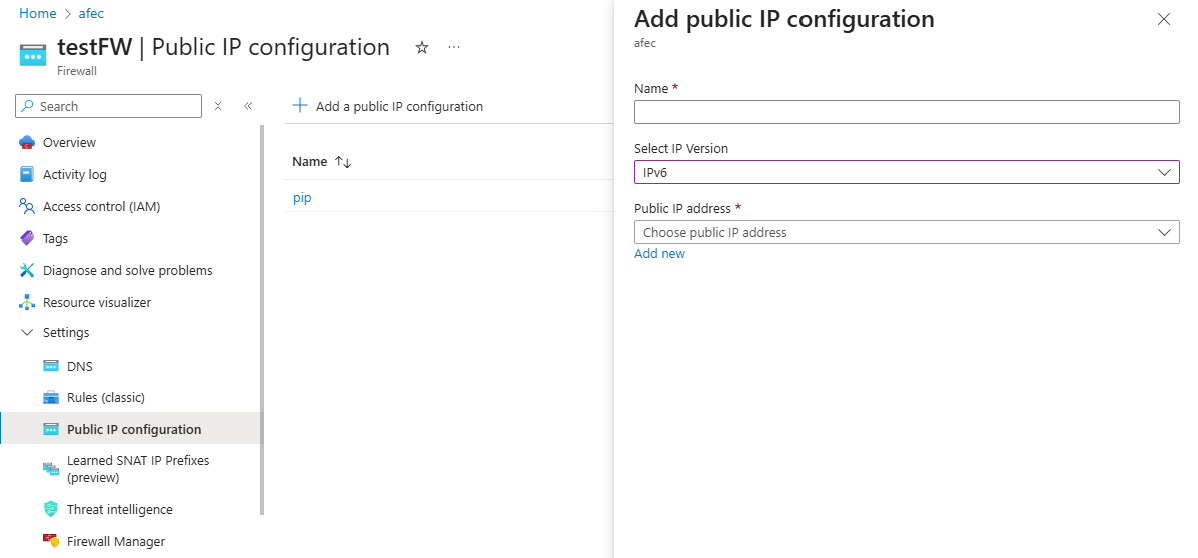Click the Tags purple tag icon

[28, 238]
